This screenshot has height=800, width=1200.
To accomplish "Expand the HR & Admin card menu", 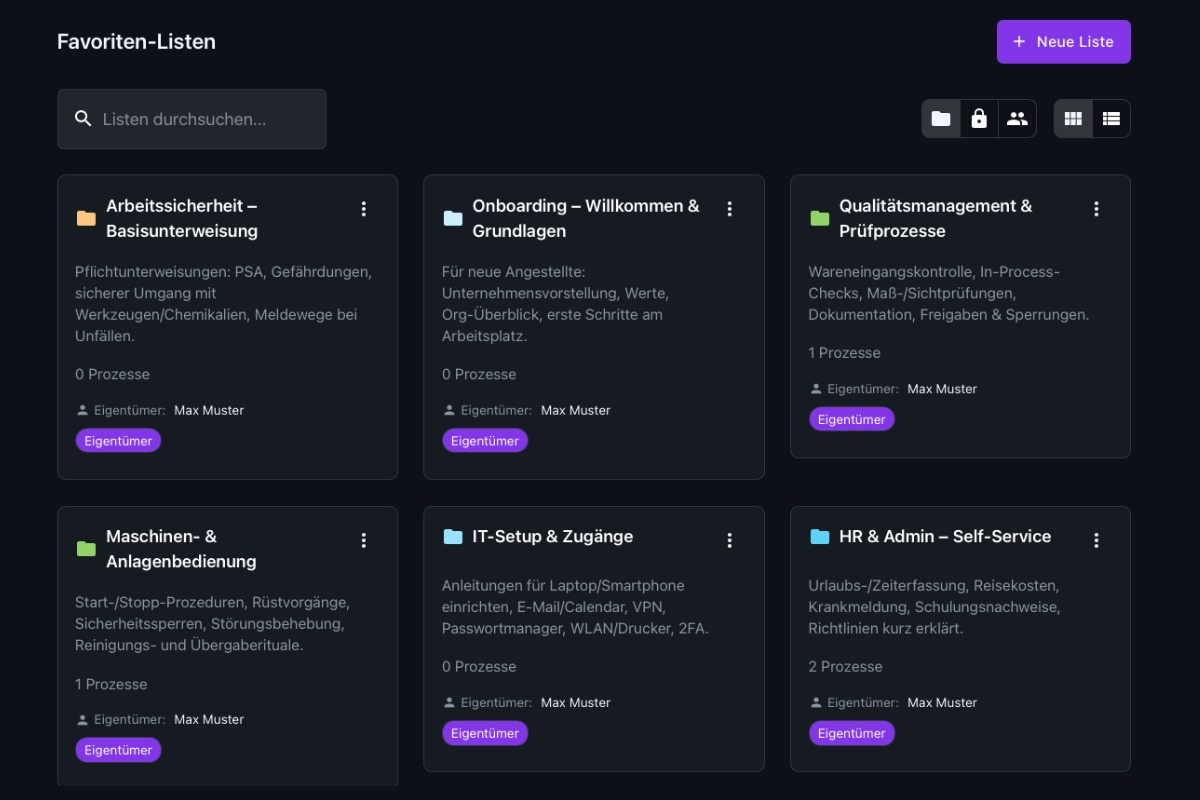I will coord(1096,540).
